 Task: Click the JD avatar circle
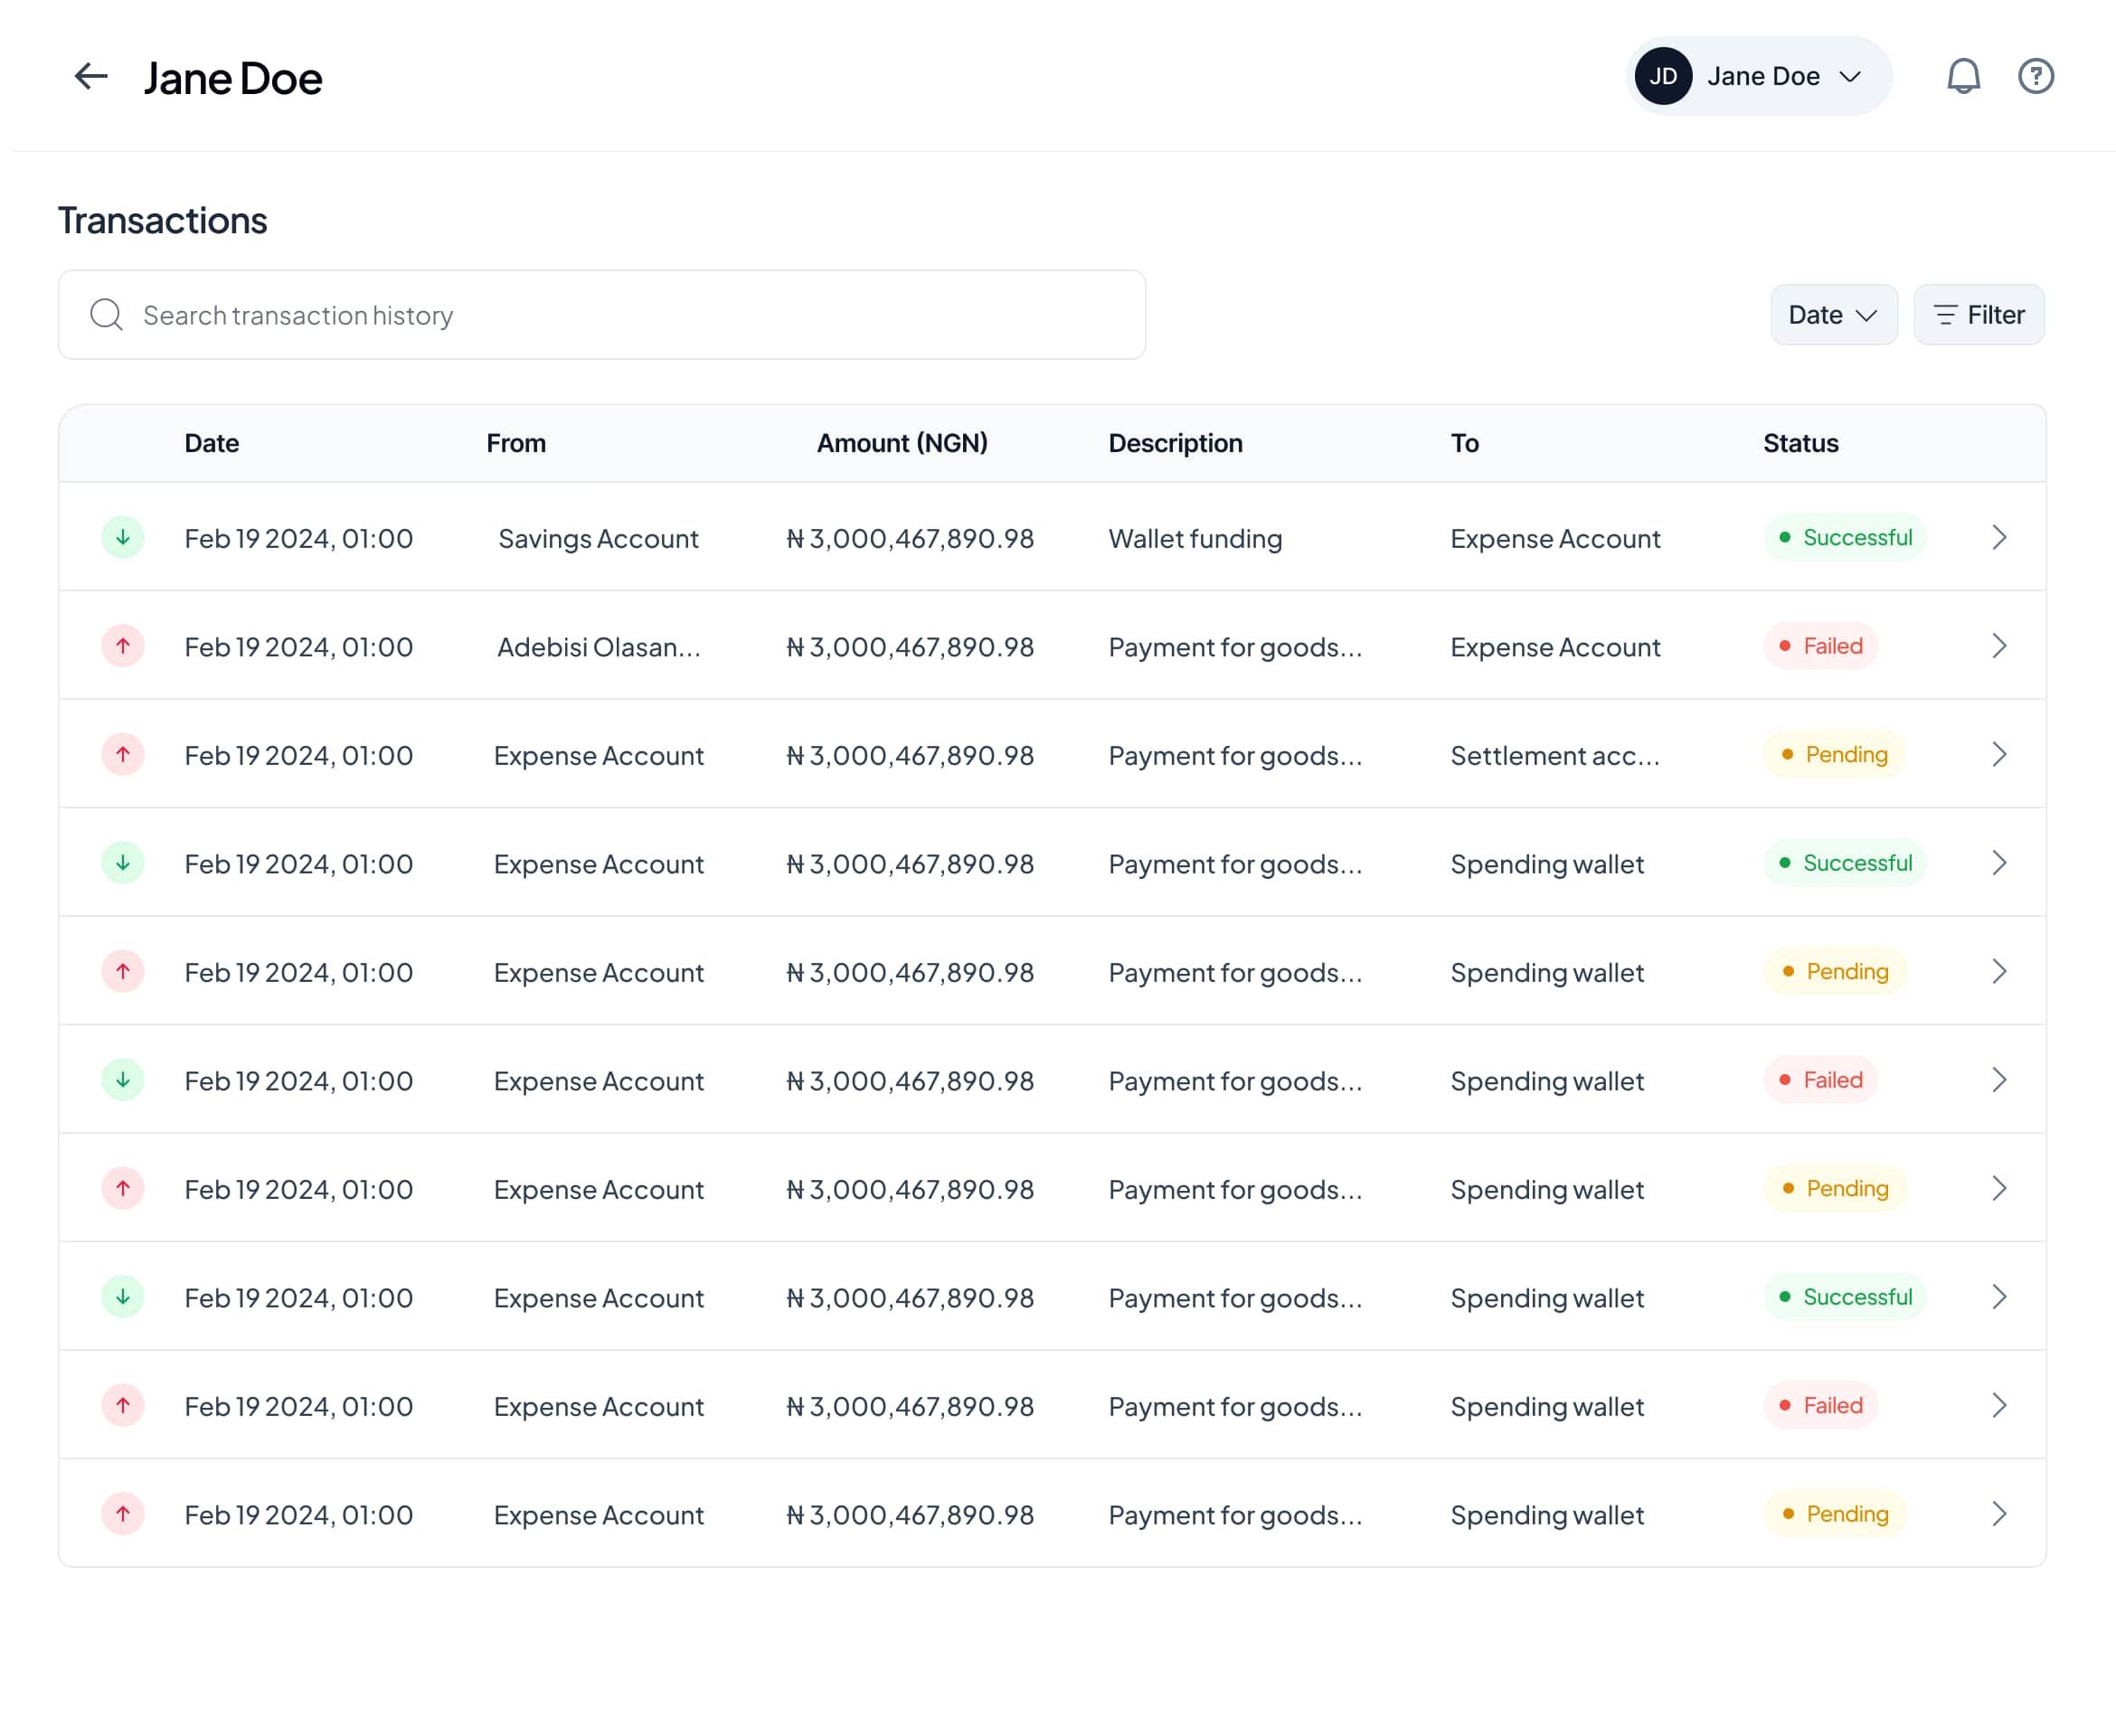pyautogui.click(x=1663, y=76)
